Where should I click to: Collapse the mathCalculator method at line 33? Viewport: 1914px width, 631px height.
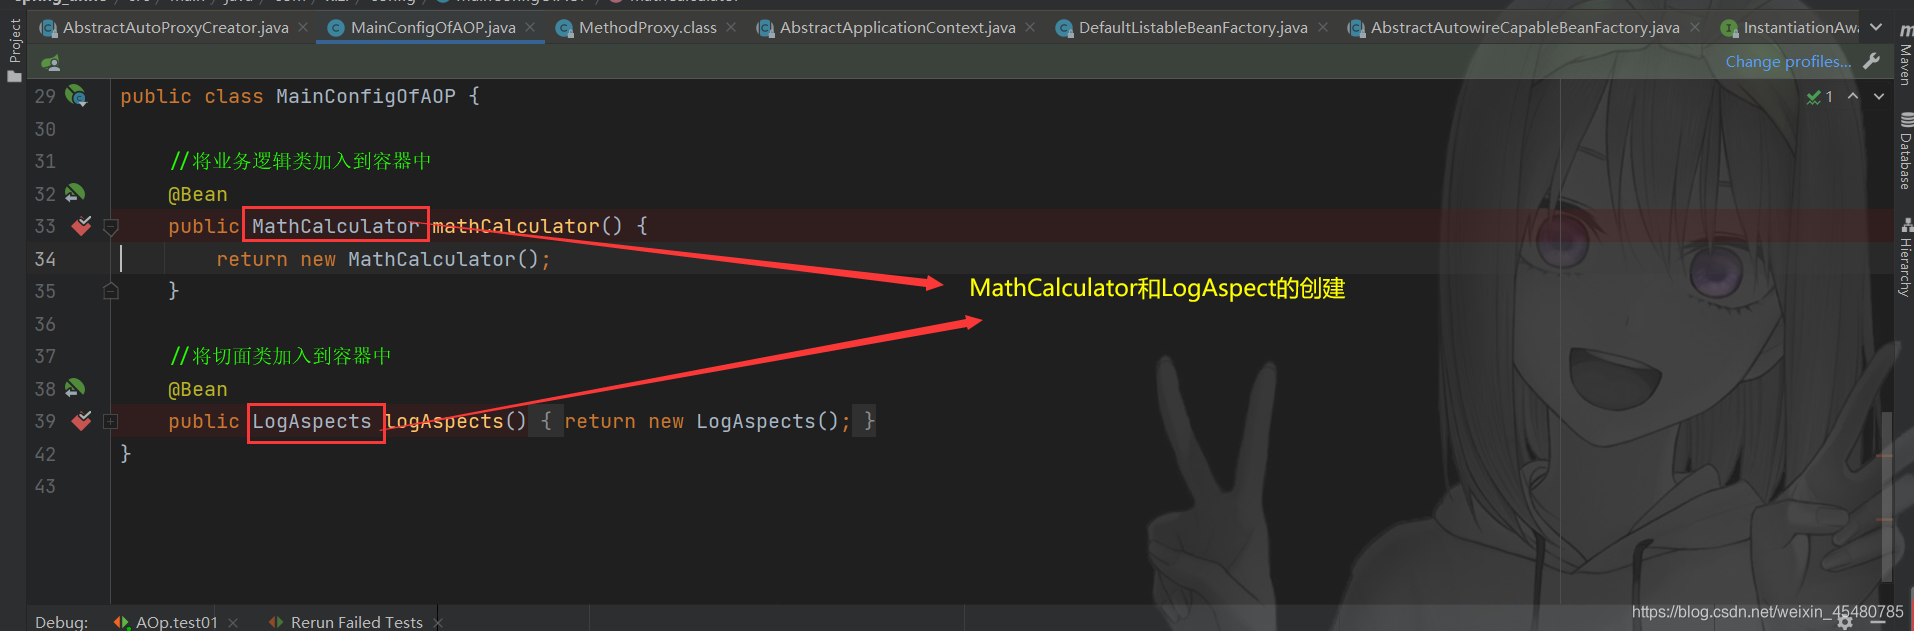(x=111, y=227)
